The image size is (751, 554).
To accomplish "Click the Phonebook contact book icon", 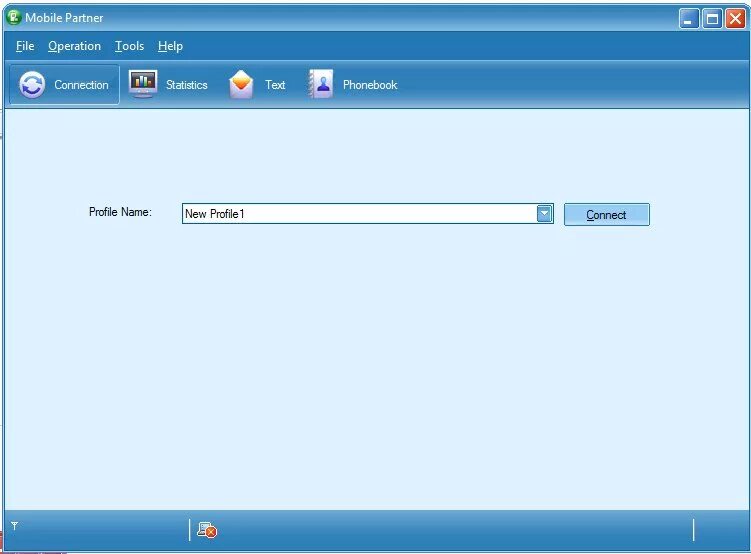I will (320, 84).
